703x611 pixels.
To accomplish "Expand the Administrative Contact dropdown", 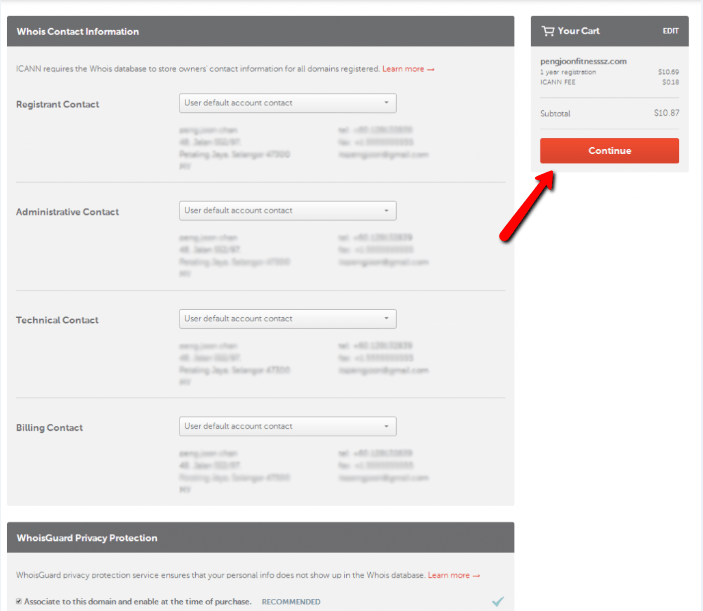I will tap(287, 211).
